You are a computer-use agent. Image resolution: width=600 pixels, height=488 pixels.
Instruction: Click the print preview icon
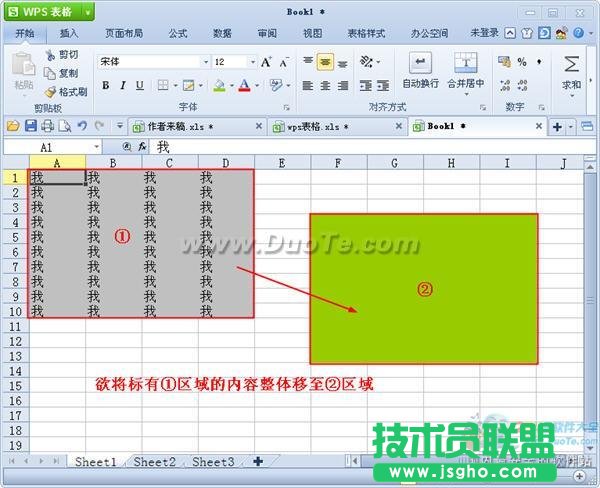65,126
